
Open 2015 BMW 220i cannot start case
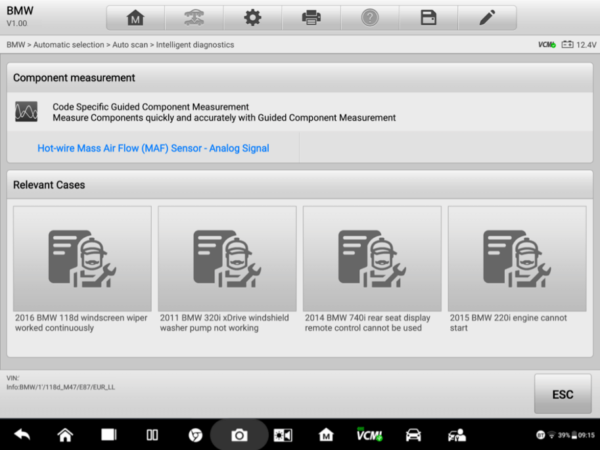click(x=516, y=268)
